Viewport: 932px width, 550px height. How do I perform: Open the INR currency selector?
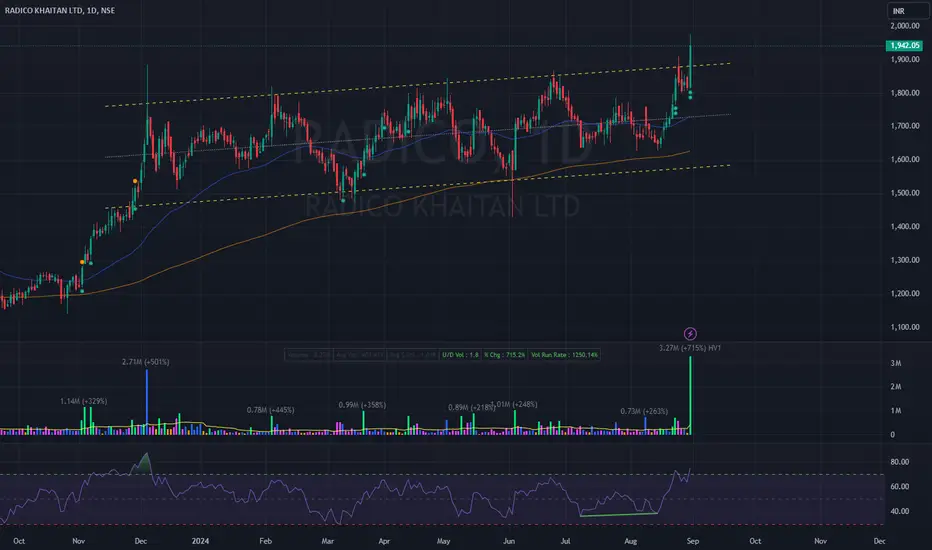pos(907,11)
